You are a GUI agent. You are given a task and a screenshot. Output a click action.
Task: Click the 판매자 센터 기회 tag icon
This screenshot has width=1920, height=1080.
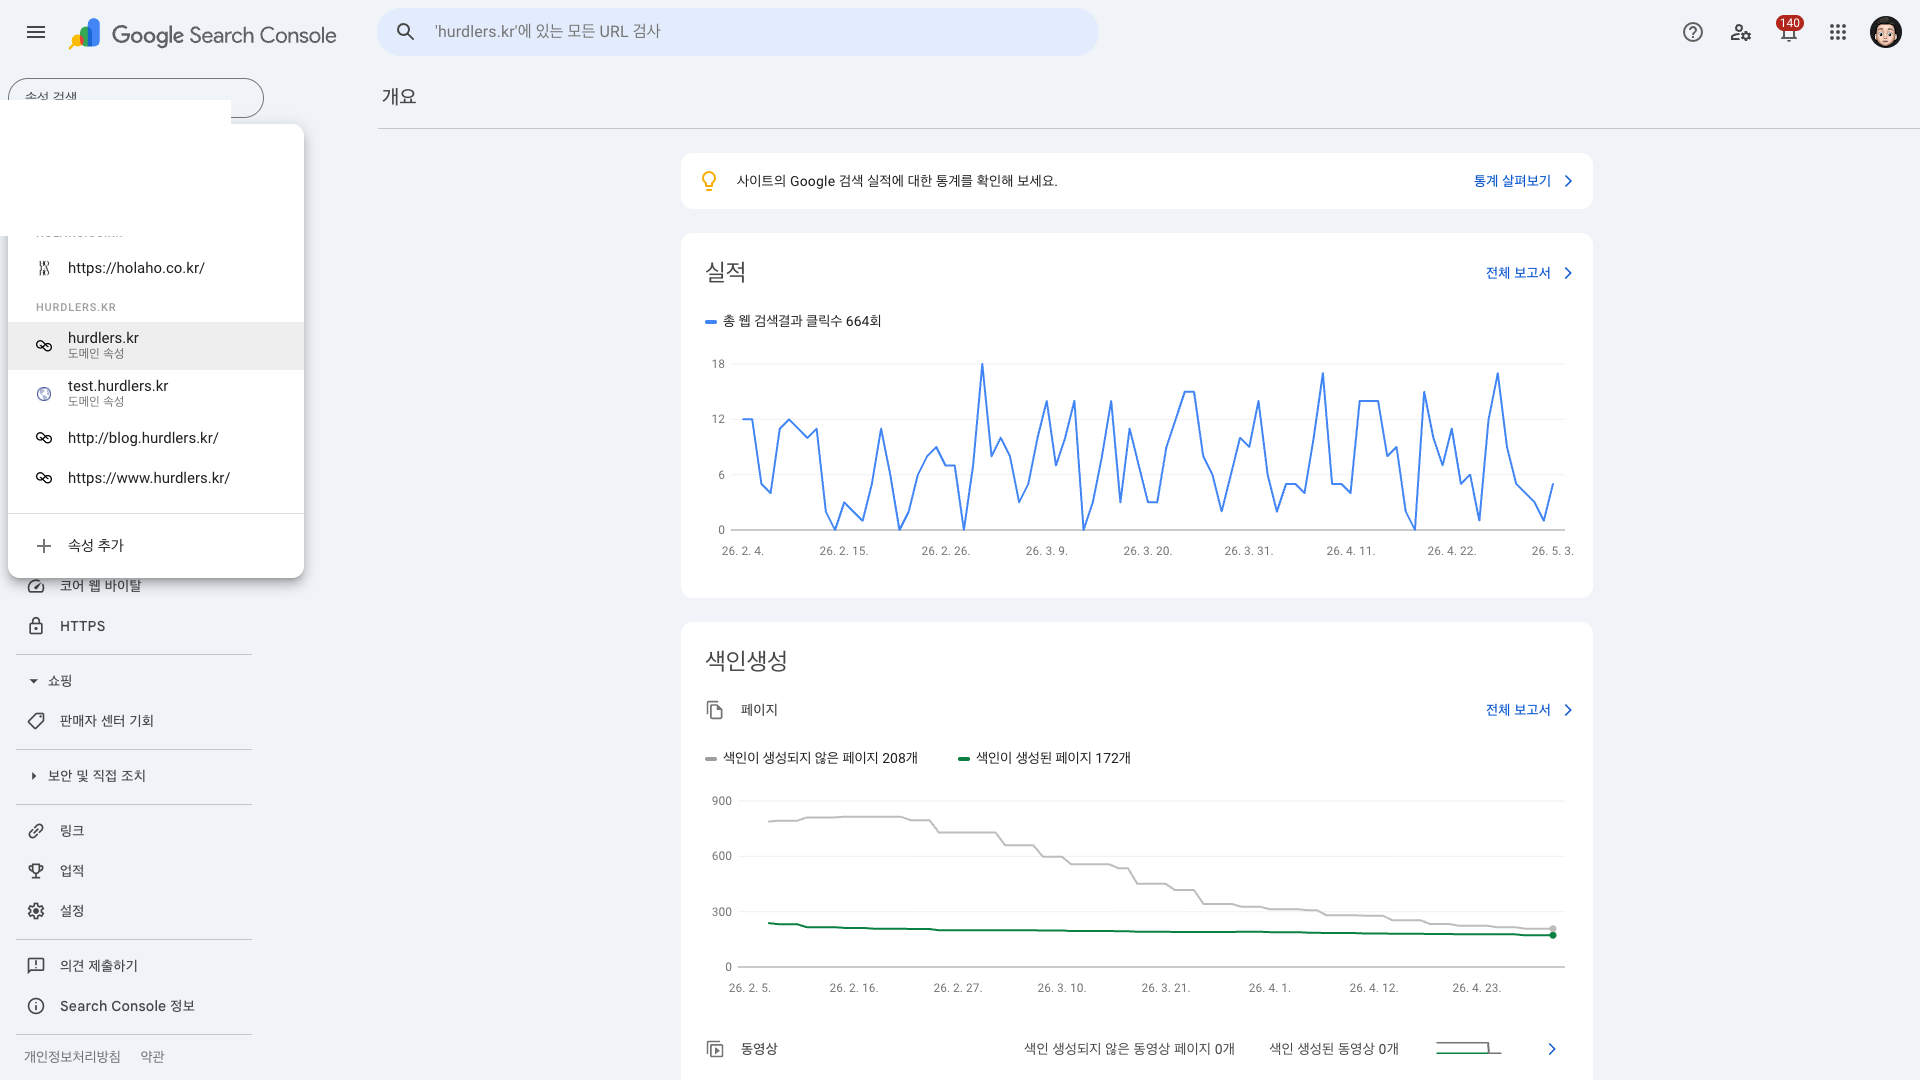pyautogui.click(x=36, y=721)
